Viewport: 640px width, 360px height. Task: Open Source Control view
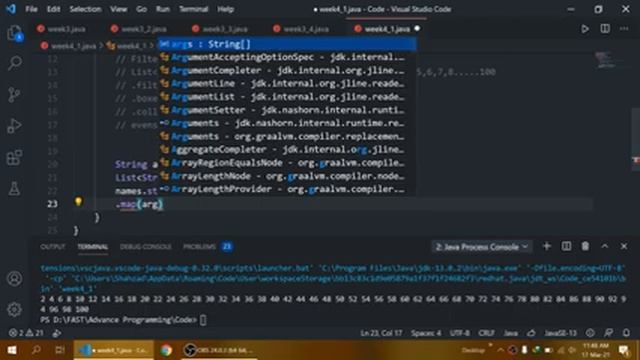[15, 95]
